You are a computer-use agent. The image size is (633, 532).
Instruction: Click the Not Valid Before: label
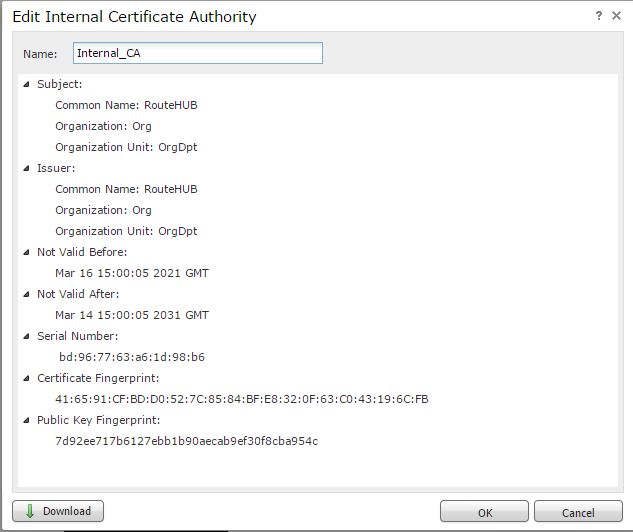pos(82,252)
